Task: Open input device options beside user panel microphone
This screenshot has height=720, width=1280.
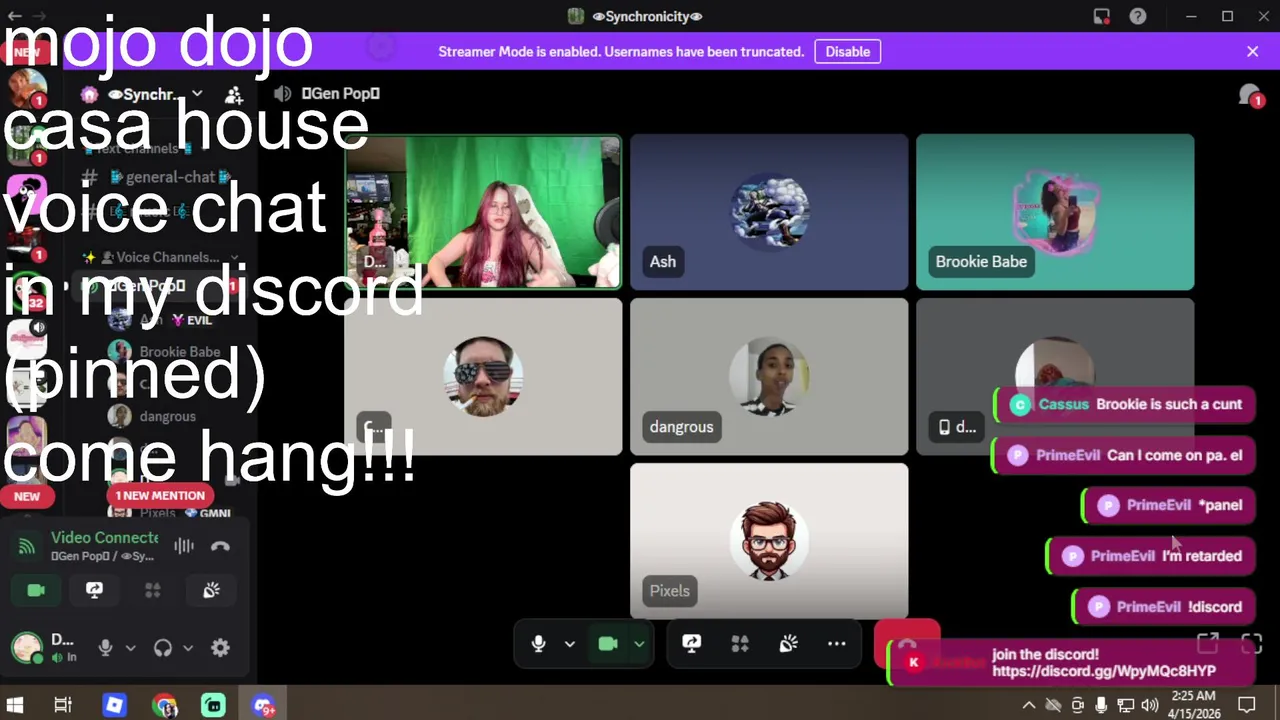Action: [130, 648]
